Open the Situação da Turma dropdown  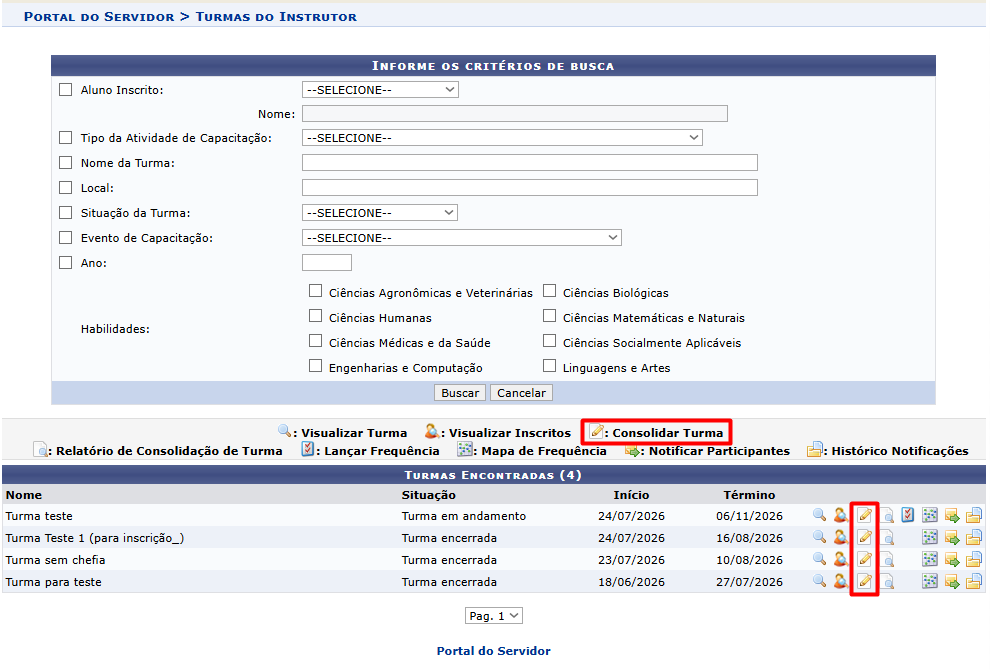point(380,213)
